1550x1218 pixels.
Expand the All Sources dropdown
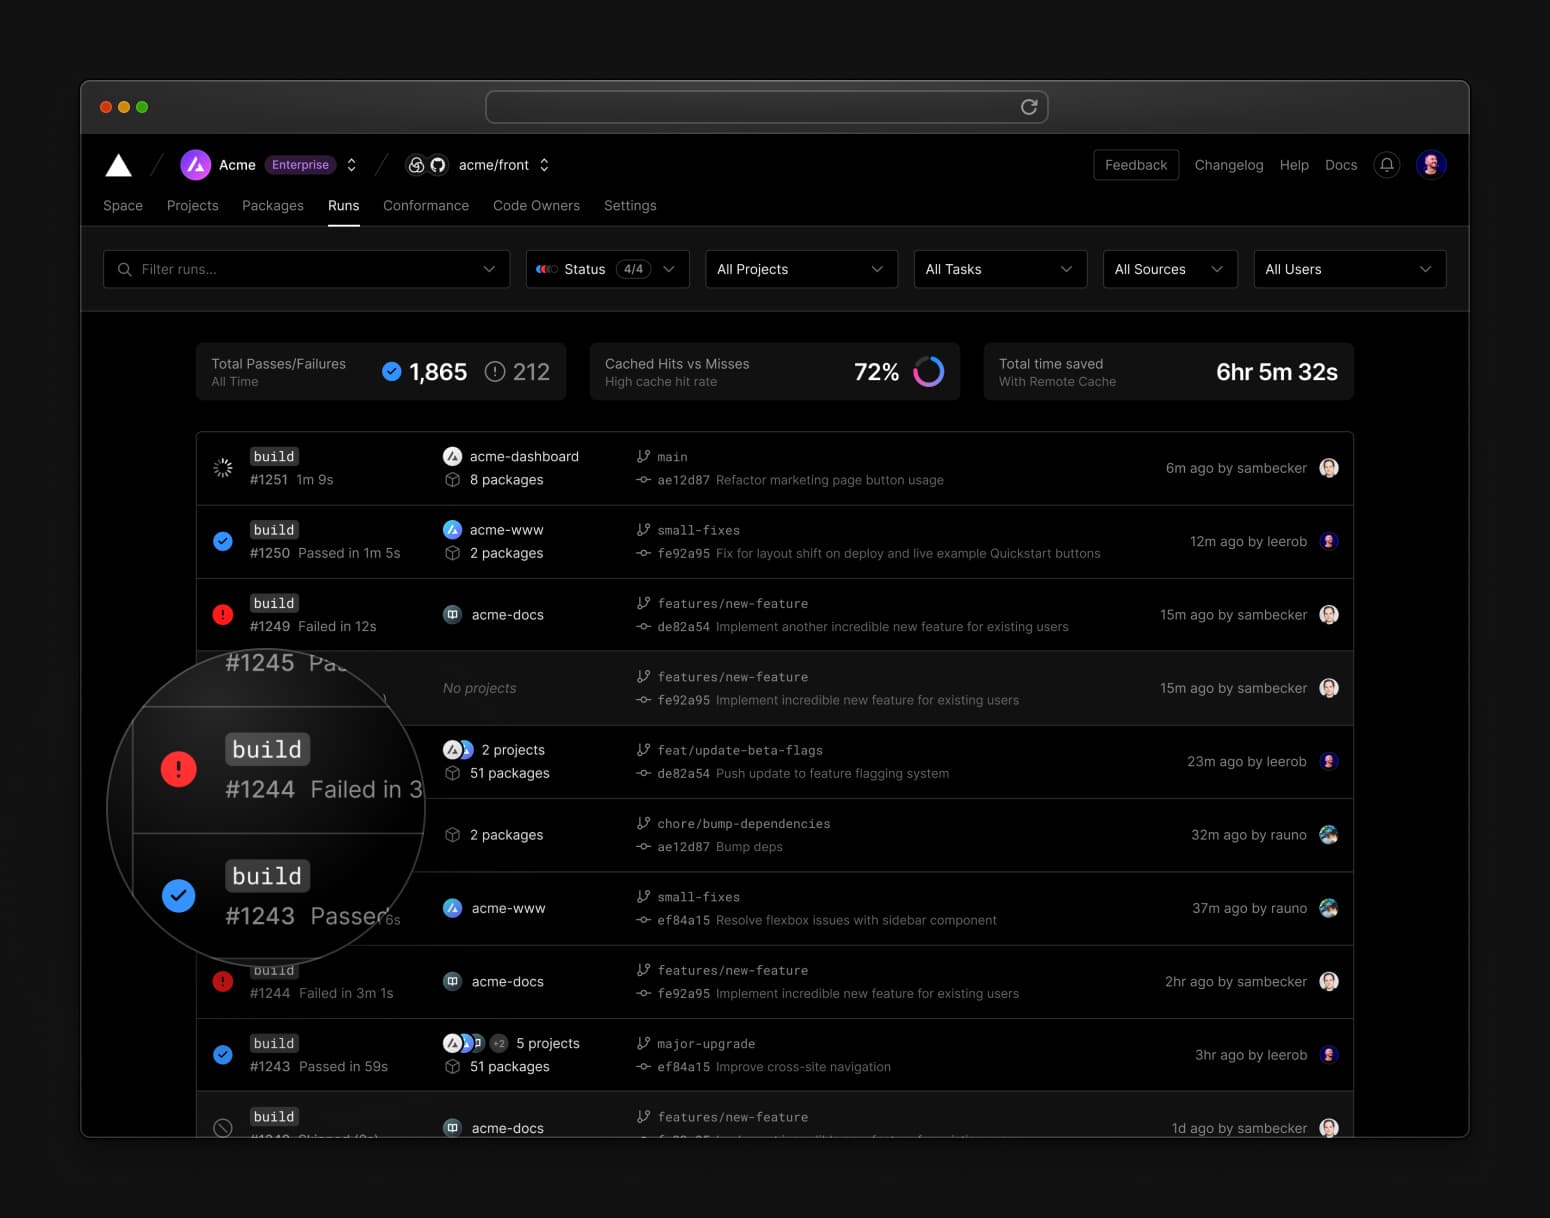1169,269
